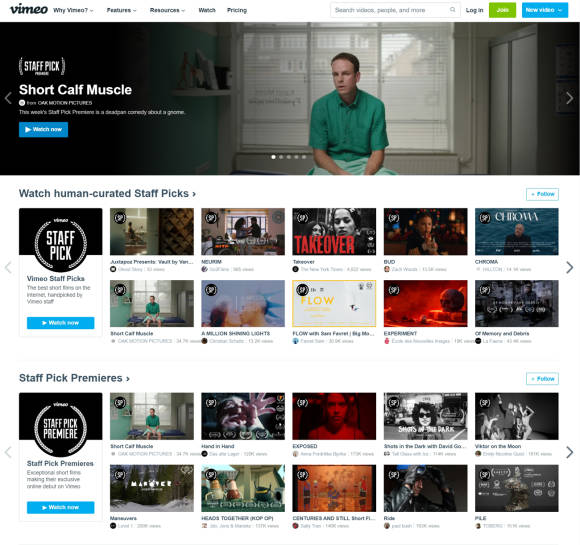Screen dimensions: 580x545
Task: Open the NEURIM video thumbnail
Action: tap(243, 232)
